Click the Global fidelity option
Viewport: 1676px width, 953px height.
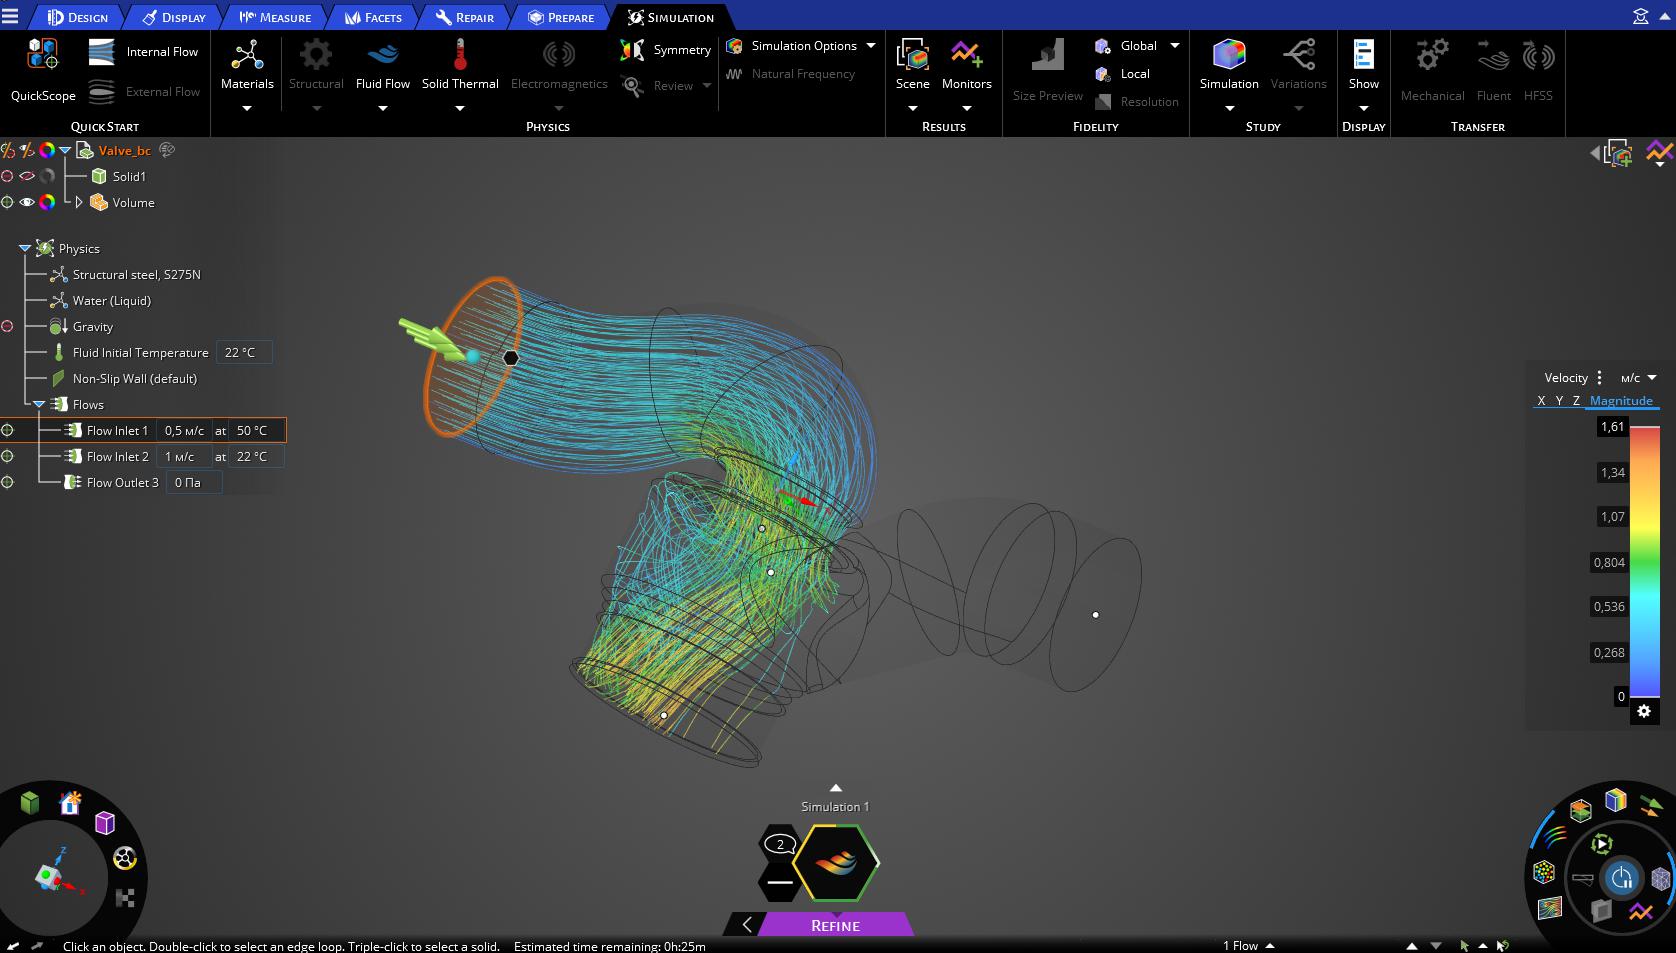click(1127, 46)
